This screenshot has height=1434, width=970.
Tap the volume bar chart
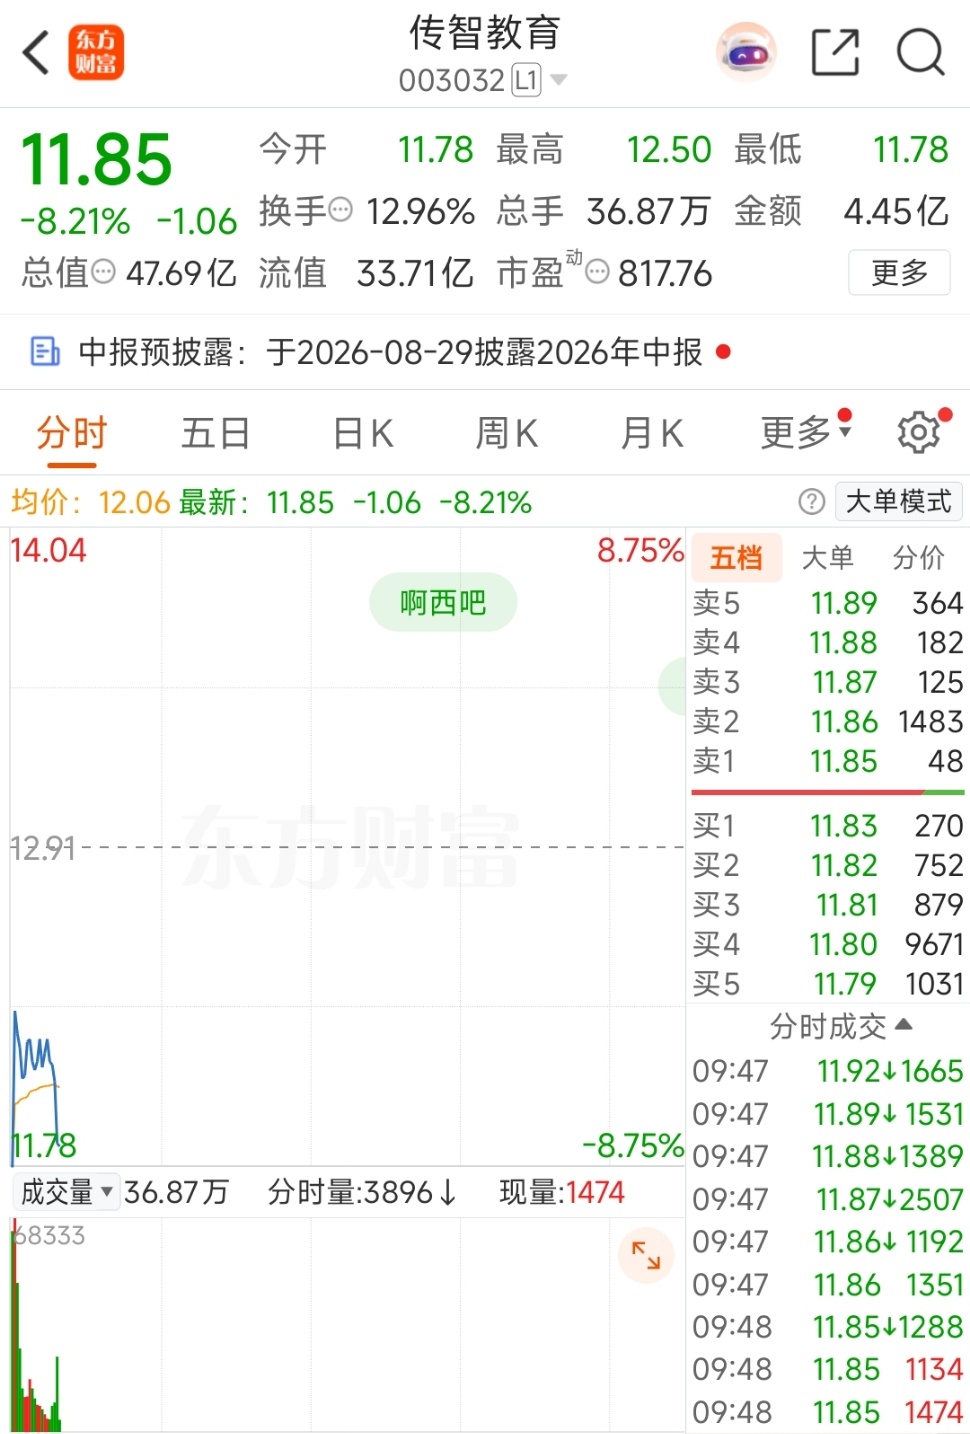[x=347, y=1325]
